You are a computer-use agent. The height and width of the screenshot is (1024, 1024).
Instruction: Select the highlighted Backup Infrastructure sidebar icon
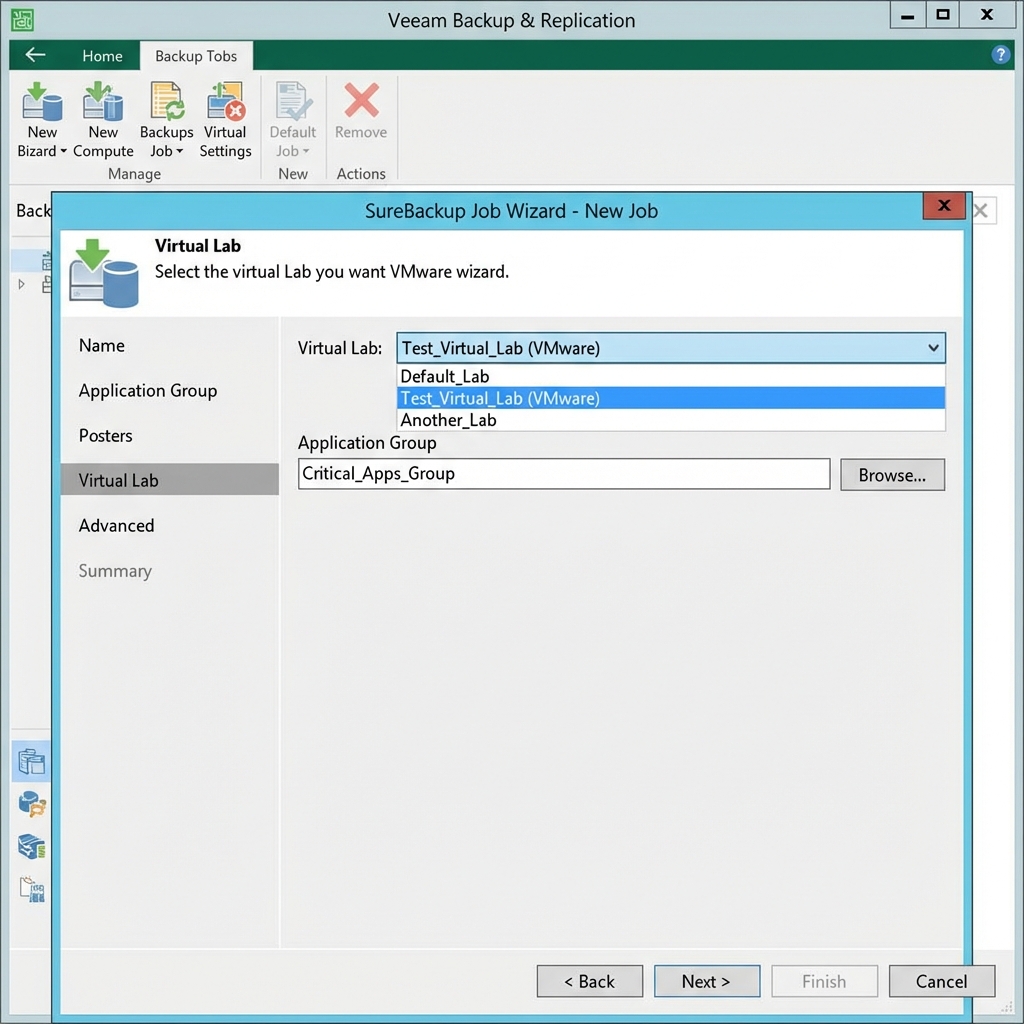[30, 760]
